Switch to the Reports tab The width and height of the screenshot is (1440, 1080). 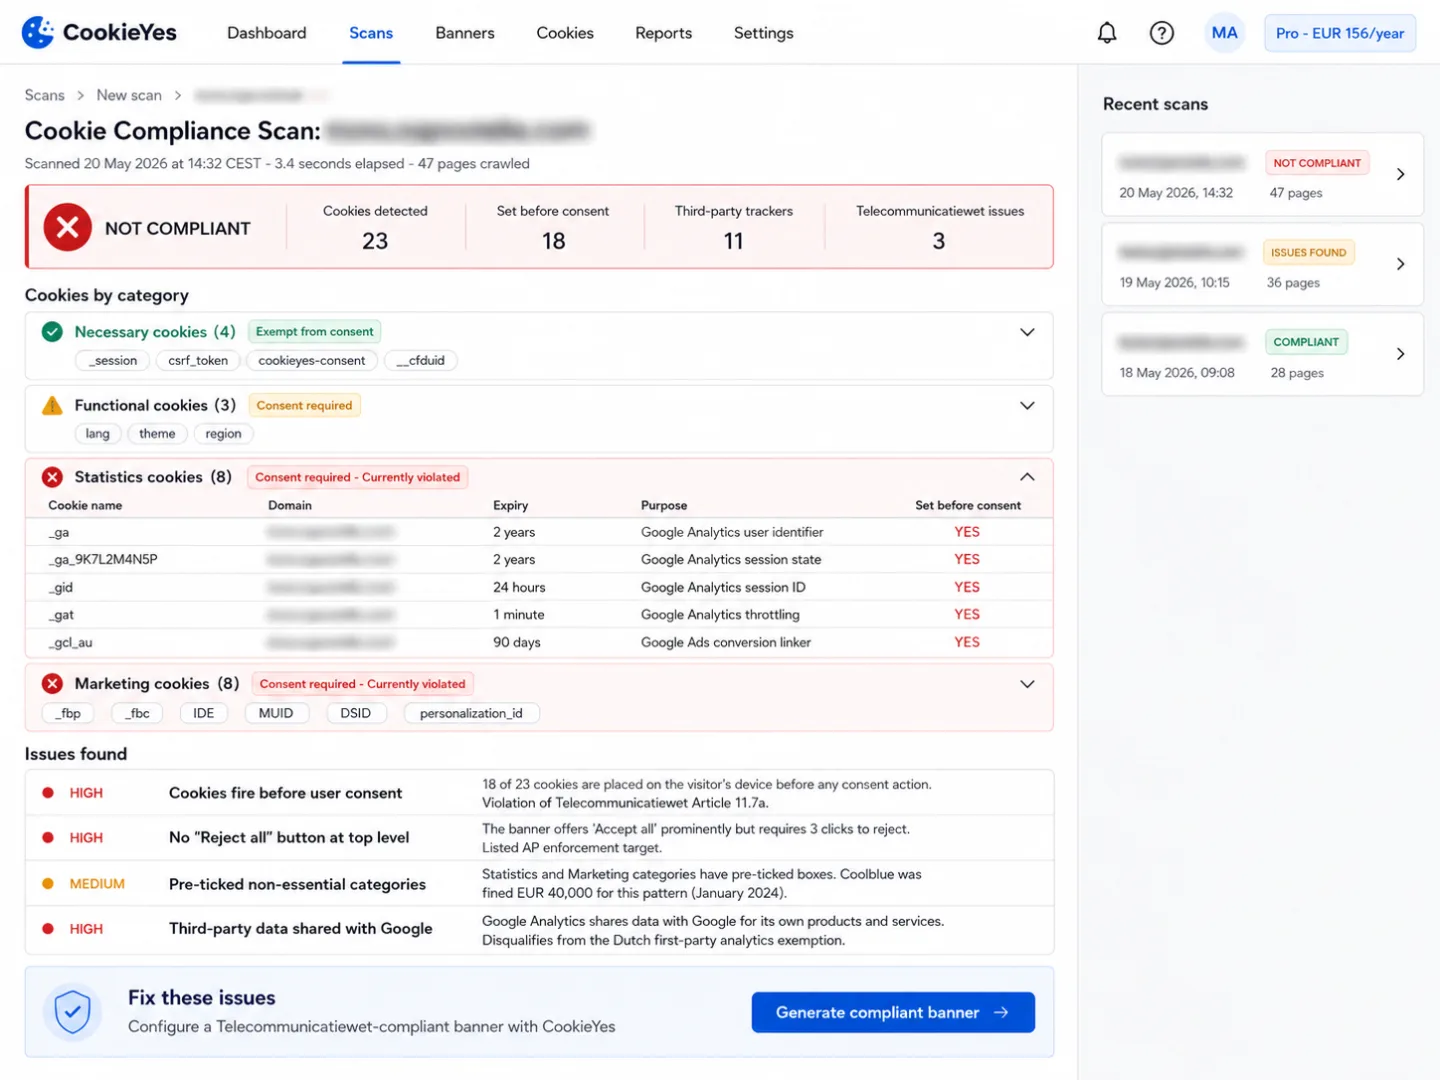(663, 33)
